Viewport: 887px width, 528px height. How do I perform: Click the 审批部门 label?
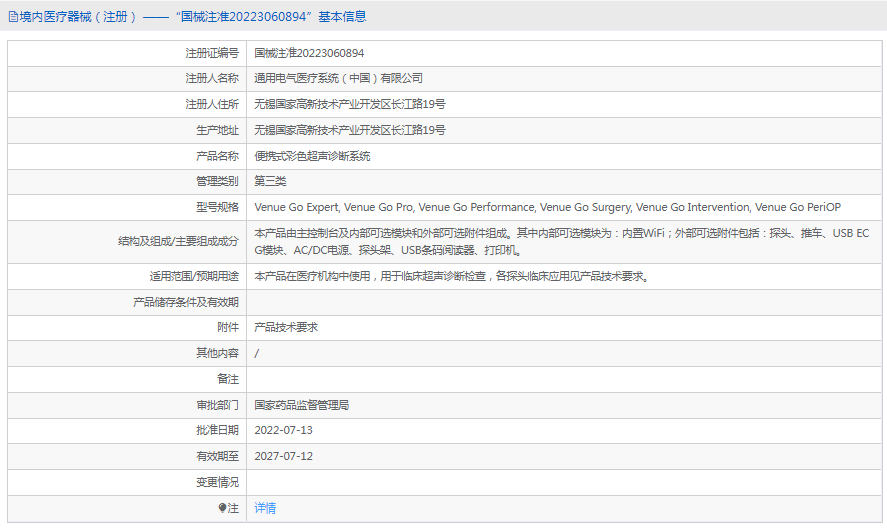point(217,405)
